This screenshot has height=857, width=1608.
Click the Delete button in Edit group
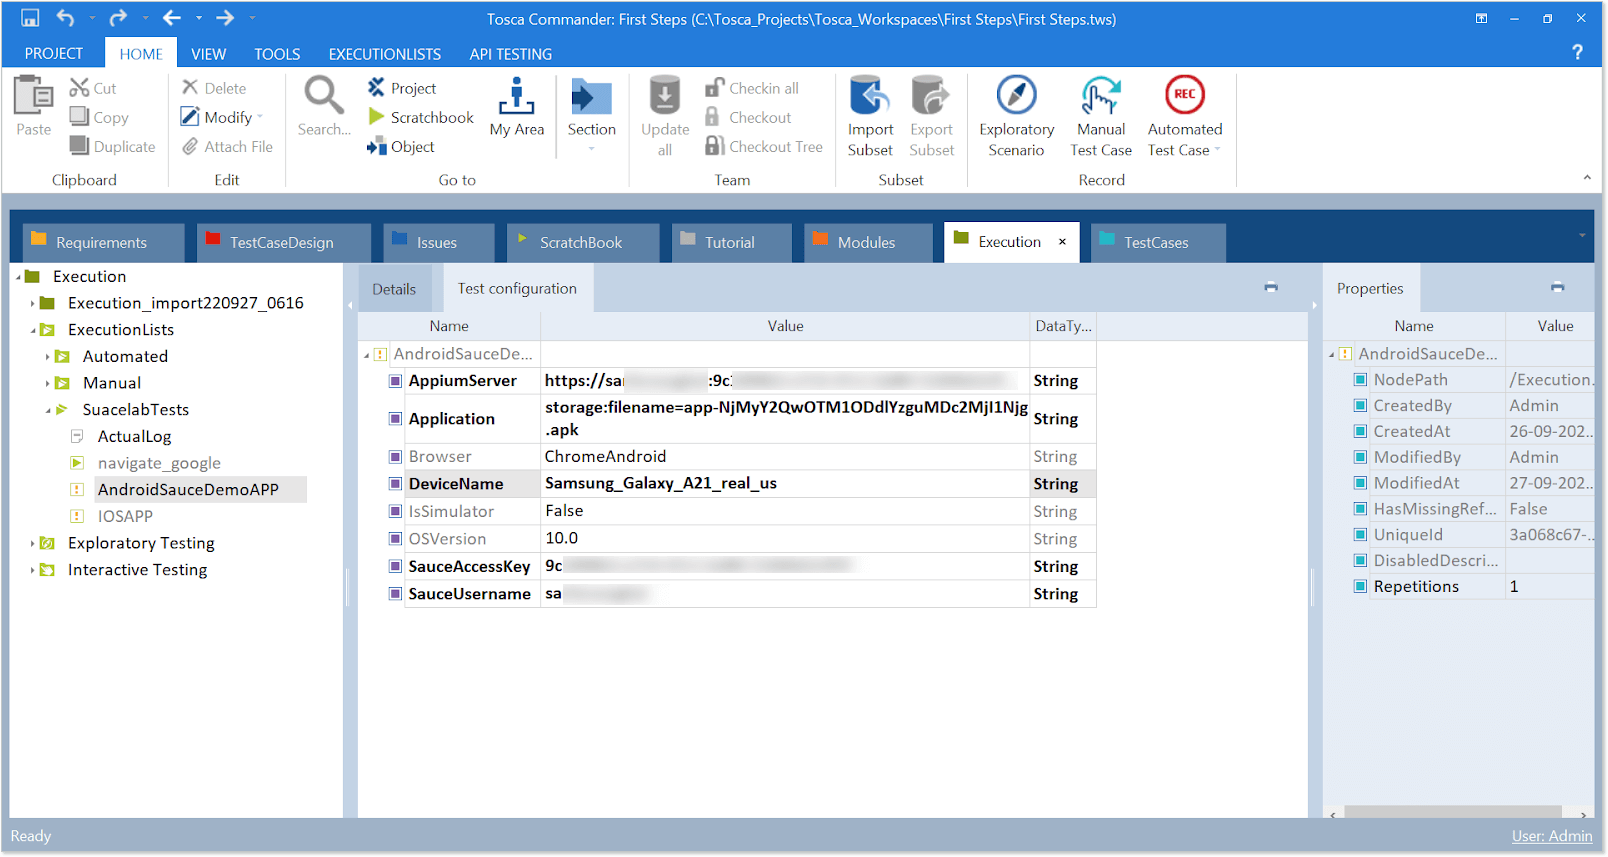coord(214,88)
